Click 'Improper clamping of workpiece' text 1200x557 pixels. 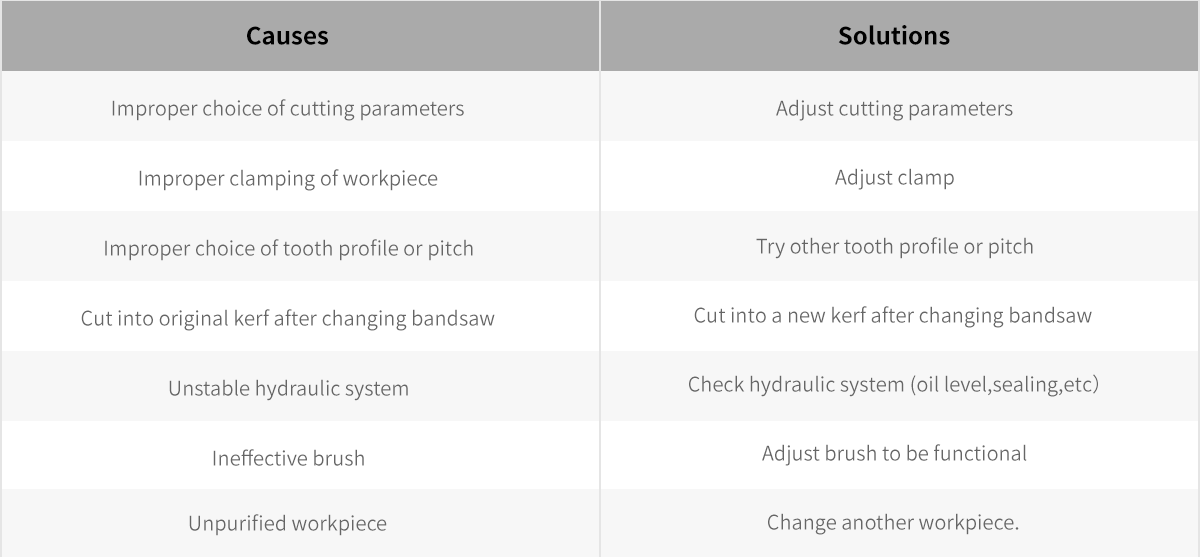point(288,178)
